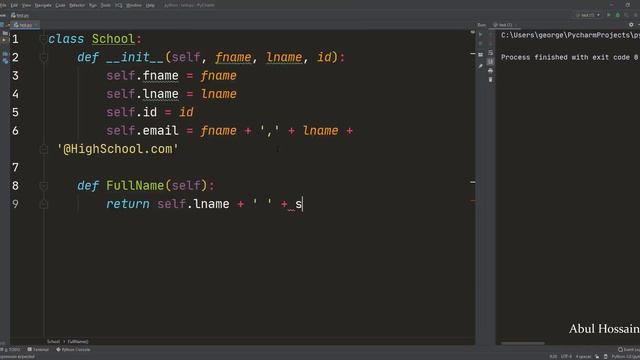Close the test.py editor tab
This screenshot has height=360, width=640.
(36, 25)
